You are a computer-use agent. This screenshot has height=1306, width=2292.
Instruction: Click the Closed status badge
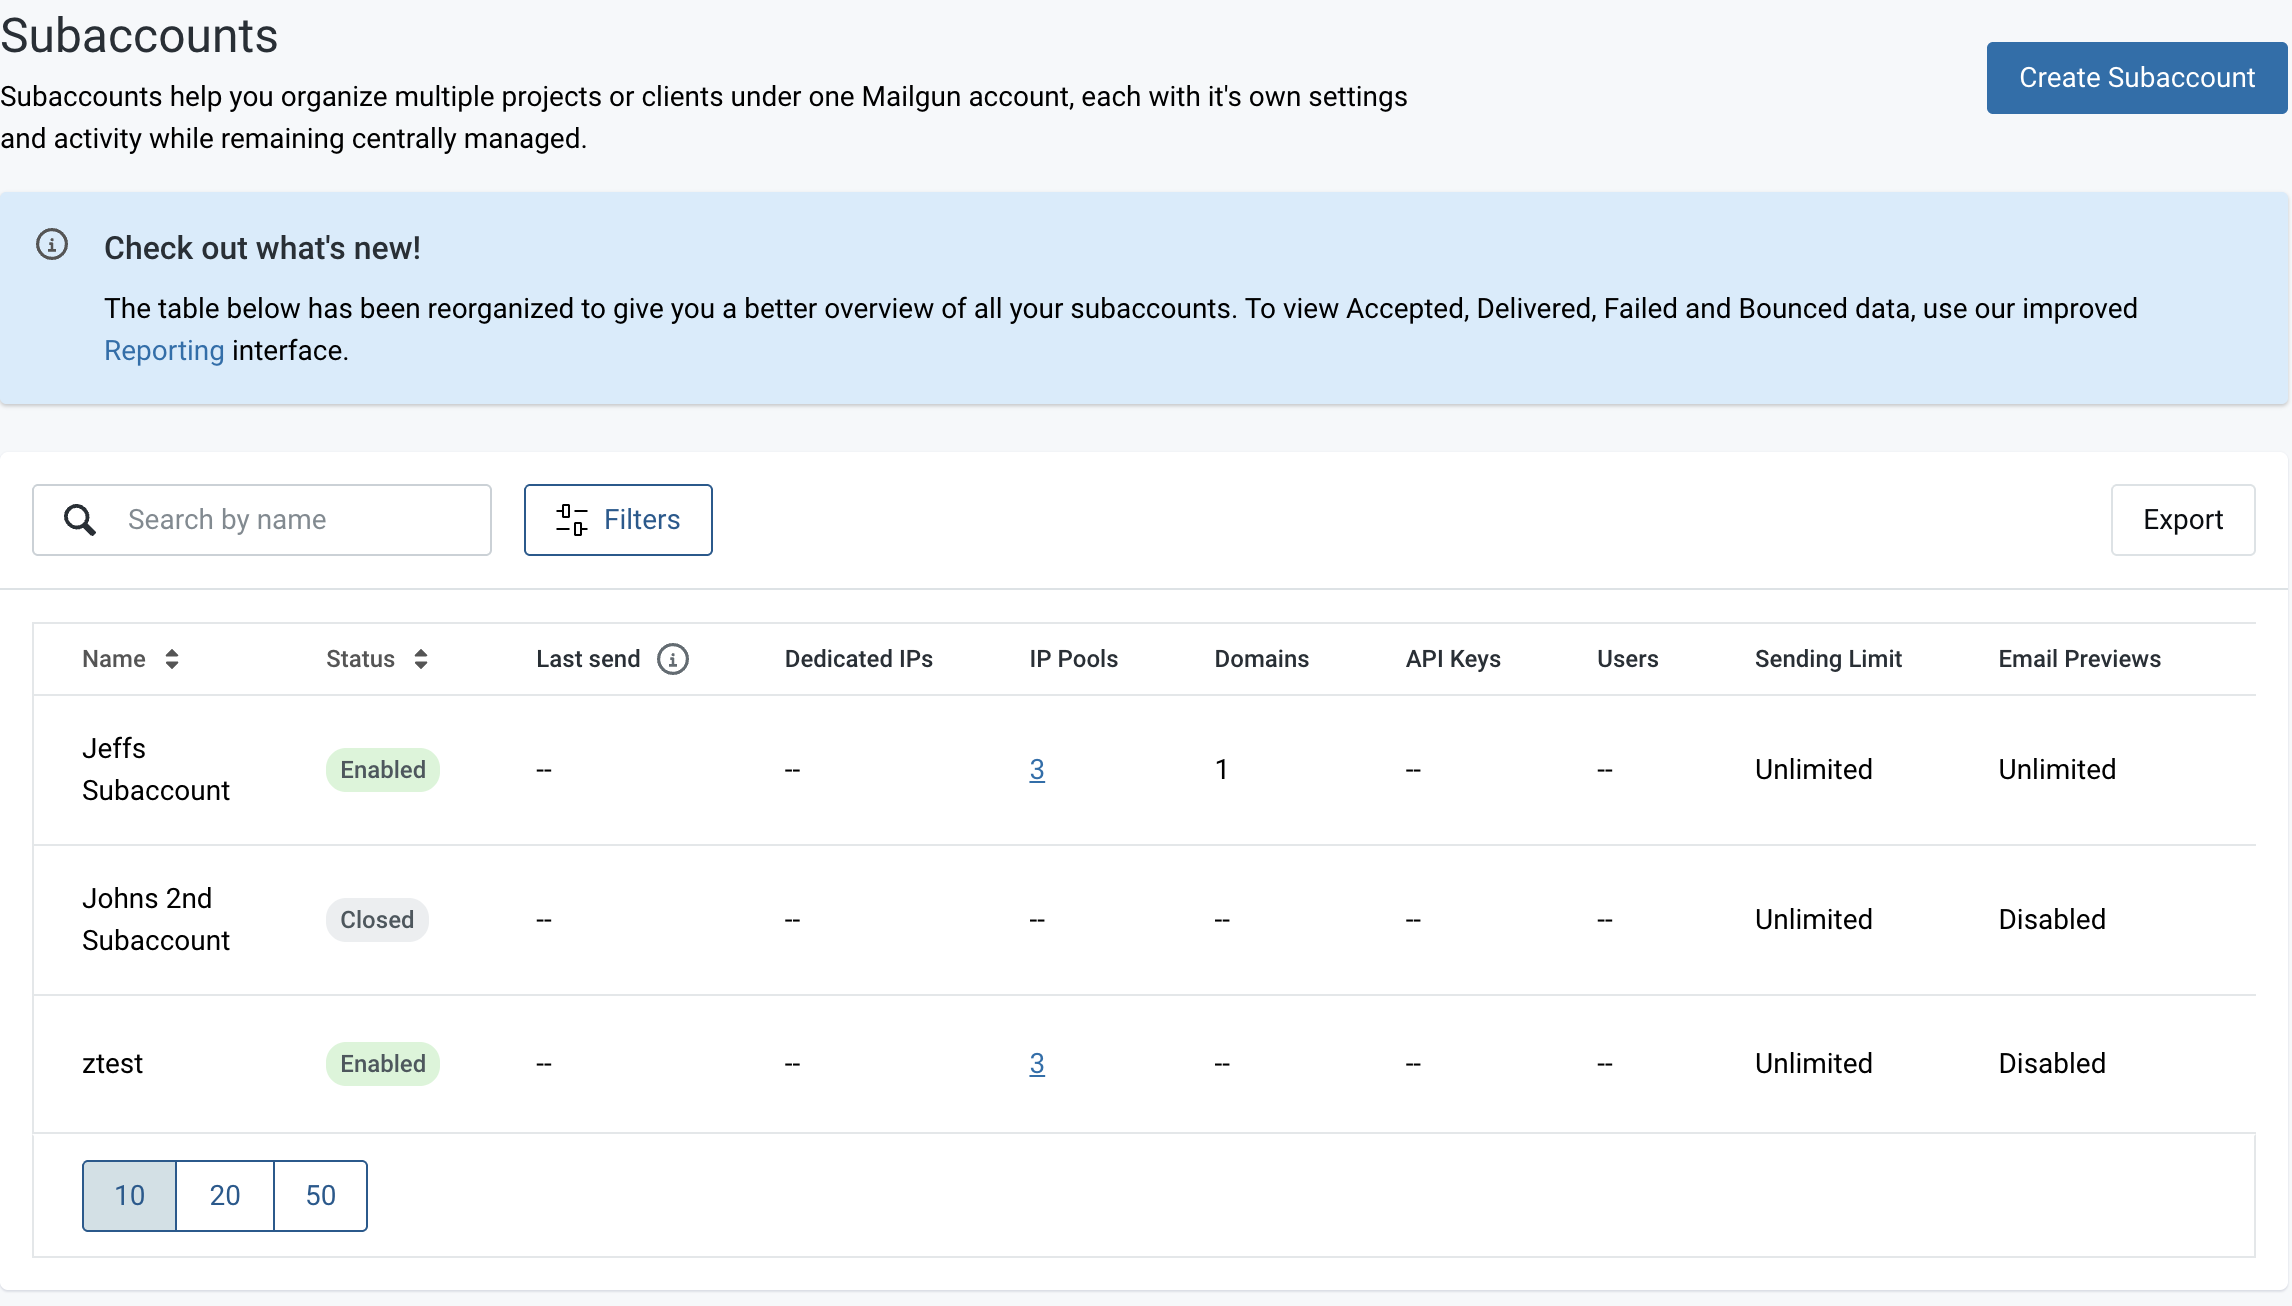coord(377,920)
